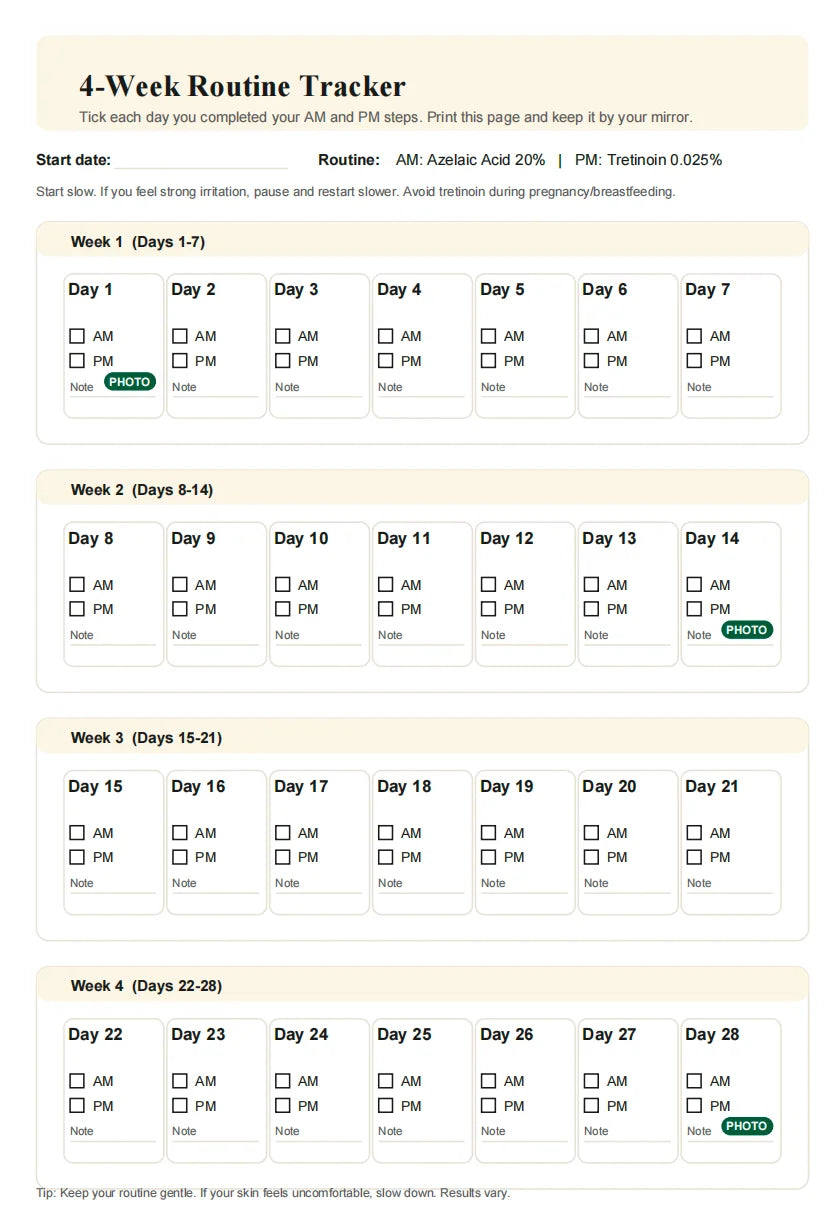Tick the Day 1 PM checkbox
840x1224 pixels.
pyautogui.click(x=77, y=361)
